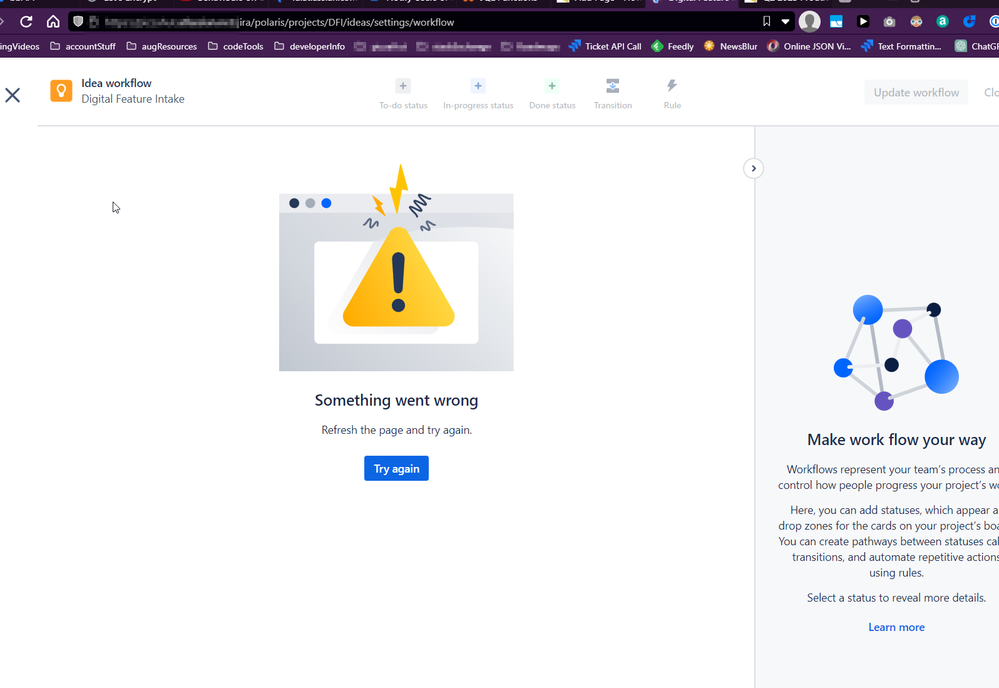Click the camera screenshot extension icon
This screenshot has width=999, height=688.
(889, 22)
